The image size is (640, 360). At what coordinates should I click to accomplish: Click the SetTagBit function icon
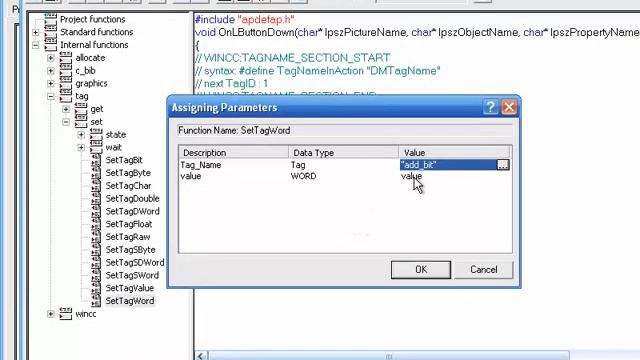tap(96, 160)
